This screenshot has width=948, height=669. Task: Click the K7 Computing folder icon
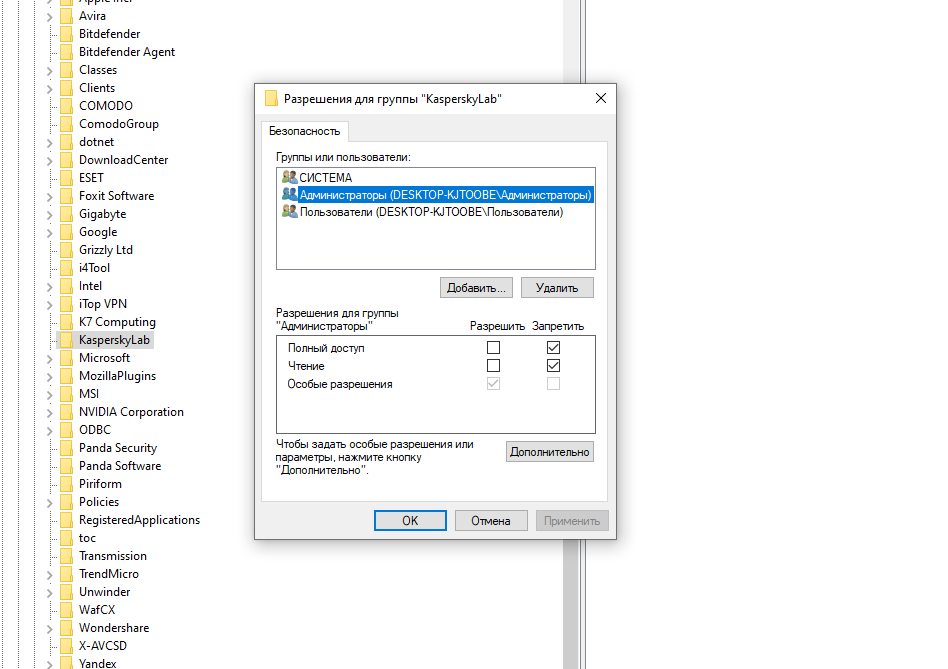click(x=67, y=322)
